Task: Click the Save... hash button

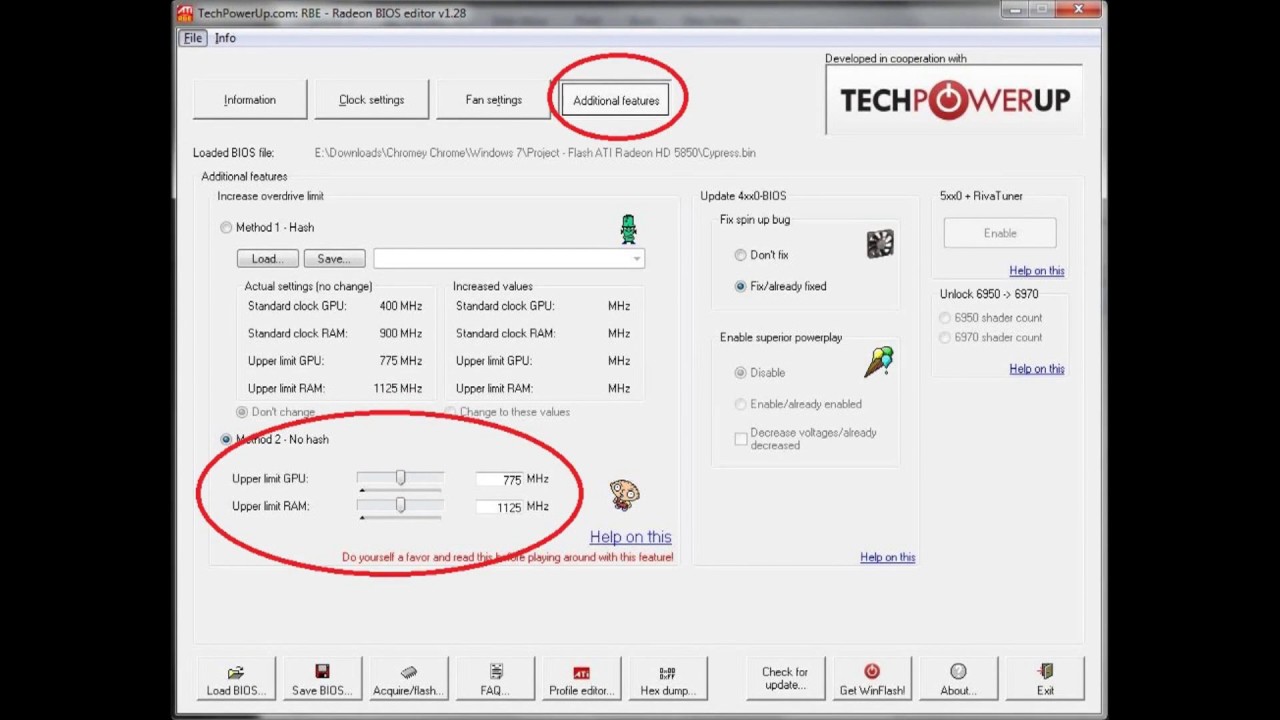Action: [x=334, y=259]
